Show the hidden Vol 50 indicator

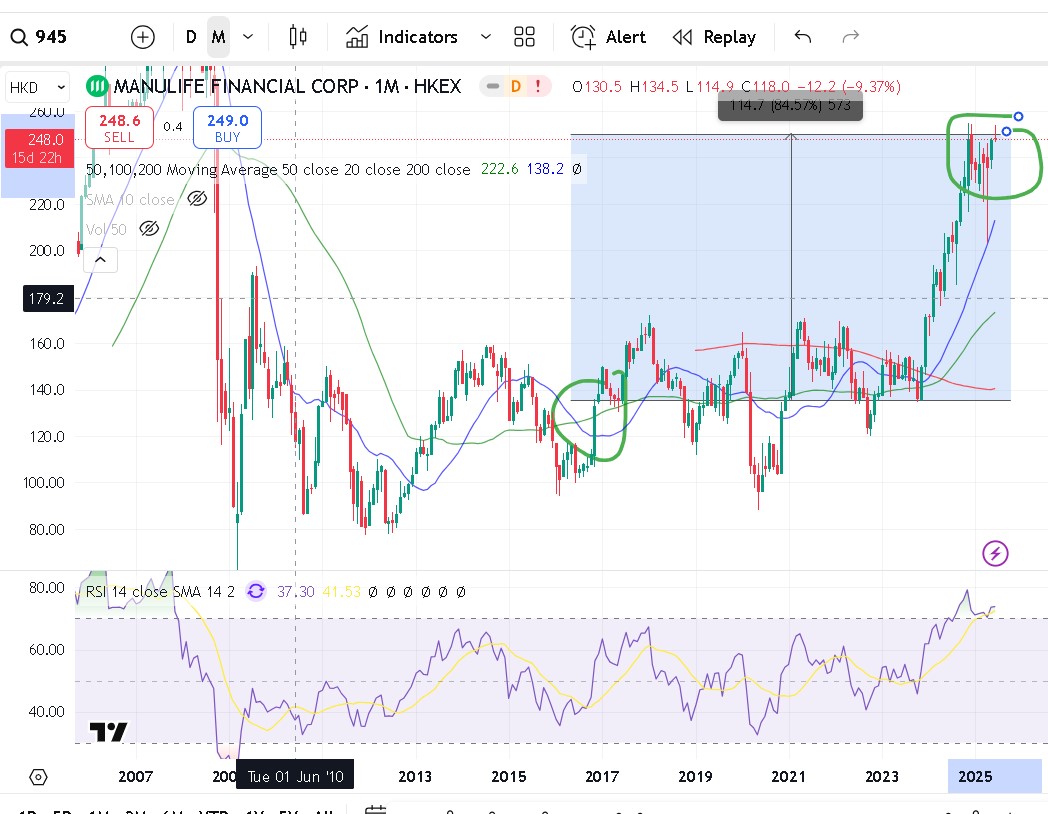149,229
